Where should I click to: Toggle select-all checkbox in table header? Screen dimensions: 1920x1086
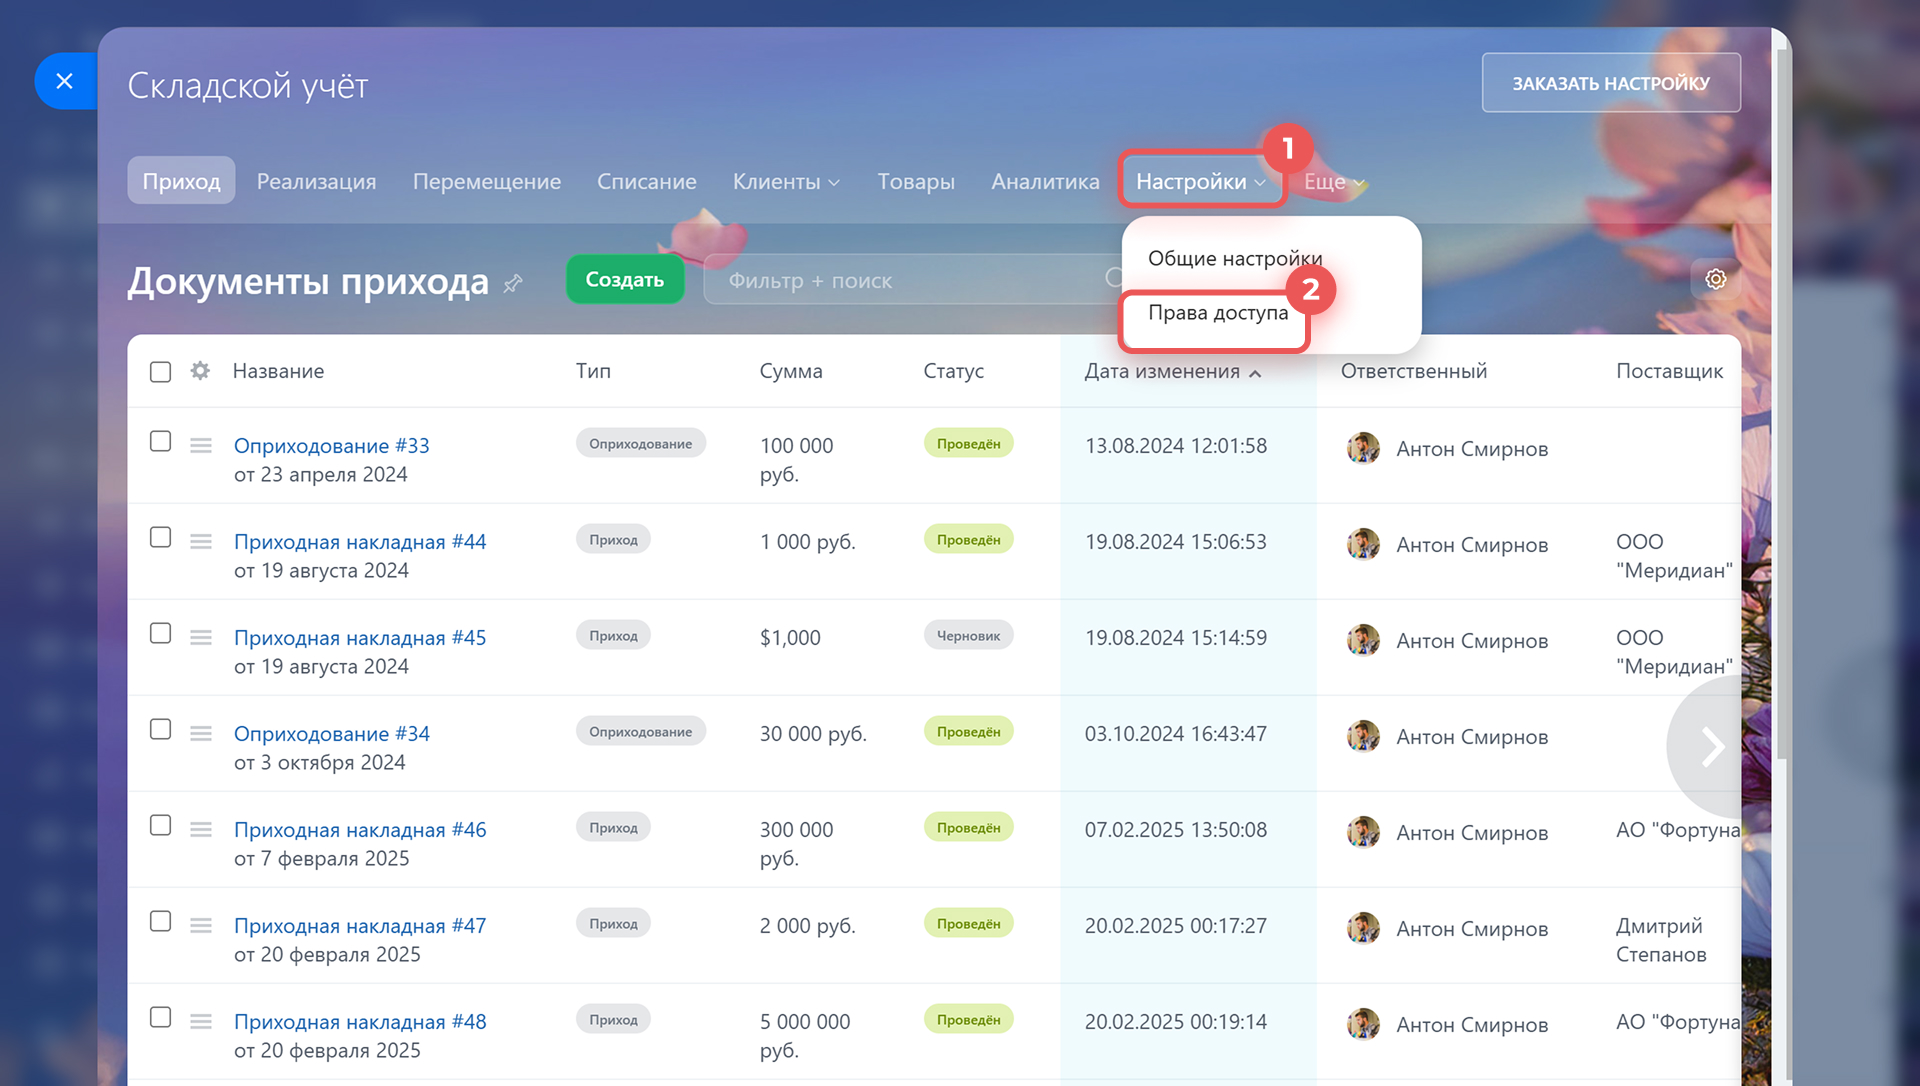[160, 372]
